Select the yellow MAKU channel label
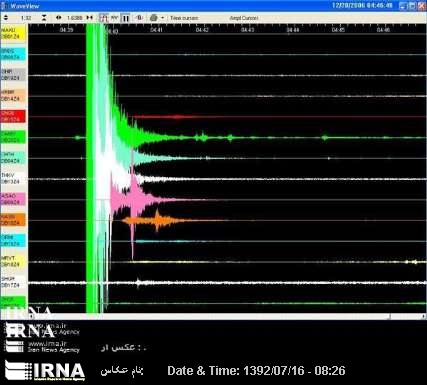The image size is (427, 385). click(x=13, y=34)
